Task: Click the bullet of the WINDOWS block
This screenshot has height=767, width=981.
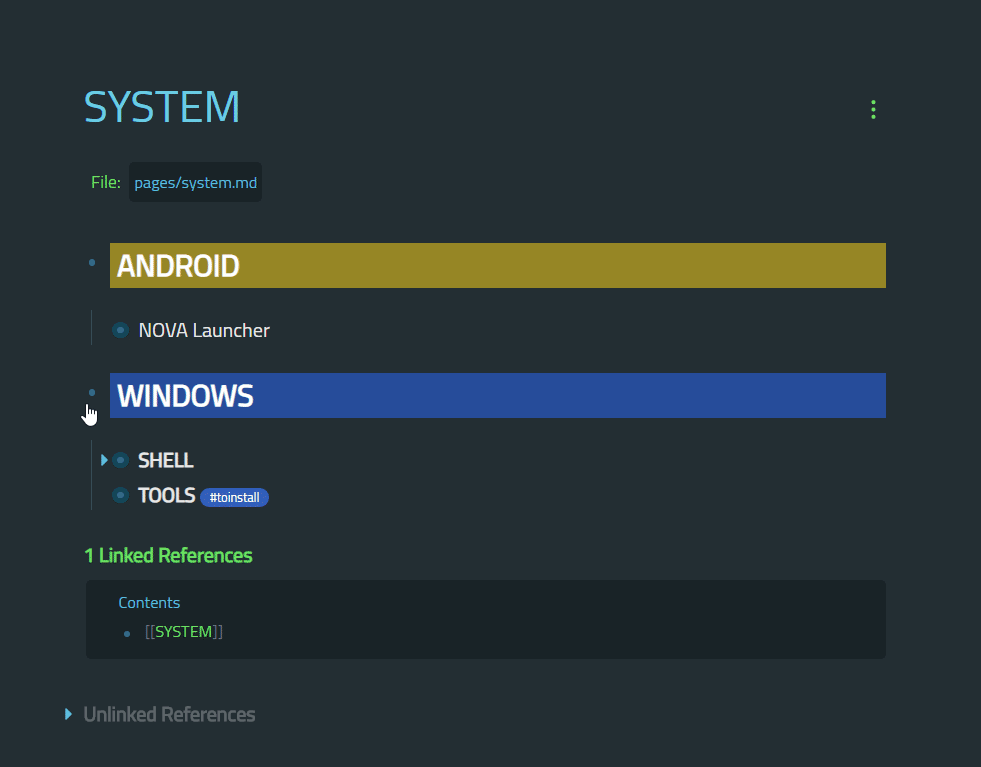Action: 92,393
